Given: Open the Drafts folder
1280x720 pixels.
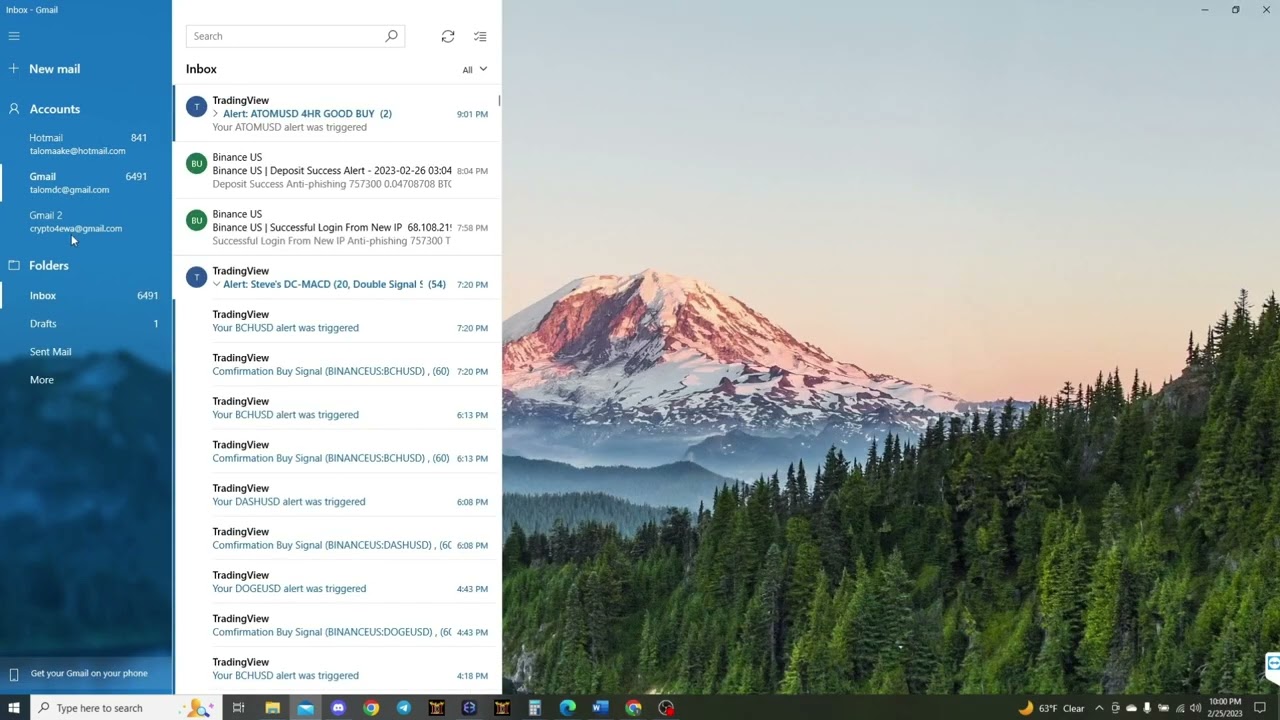Looking at the screenshot, I should pyautogui.click(x=86, y=324).
